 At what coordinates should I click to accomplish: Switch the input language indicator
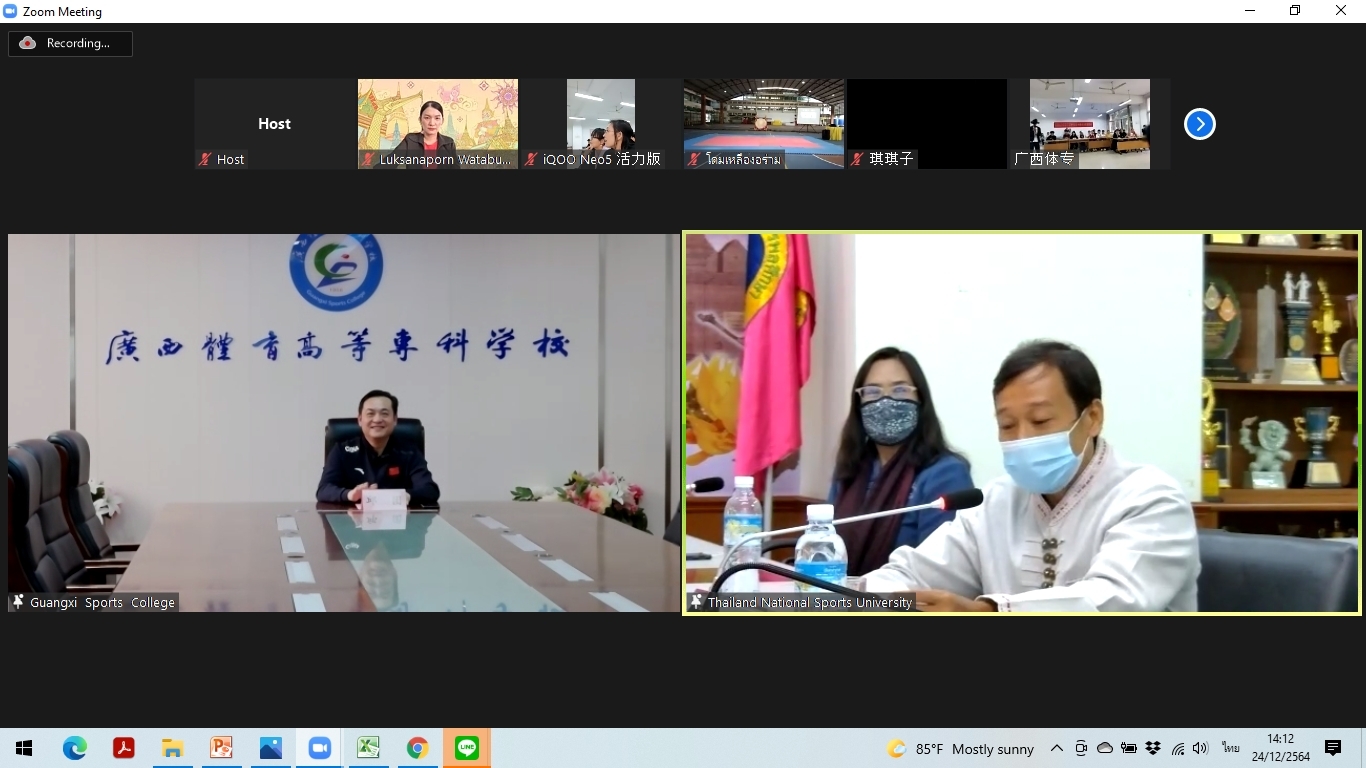click(1230, 749)
